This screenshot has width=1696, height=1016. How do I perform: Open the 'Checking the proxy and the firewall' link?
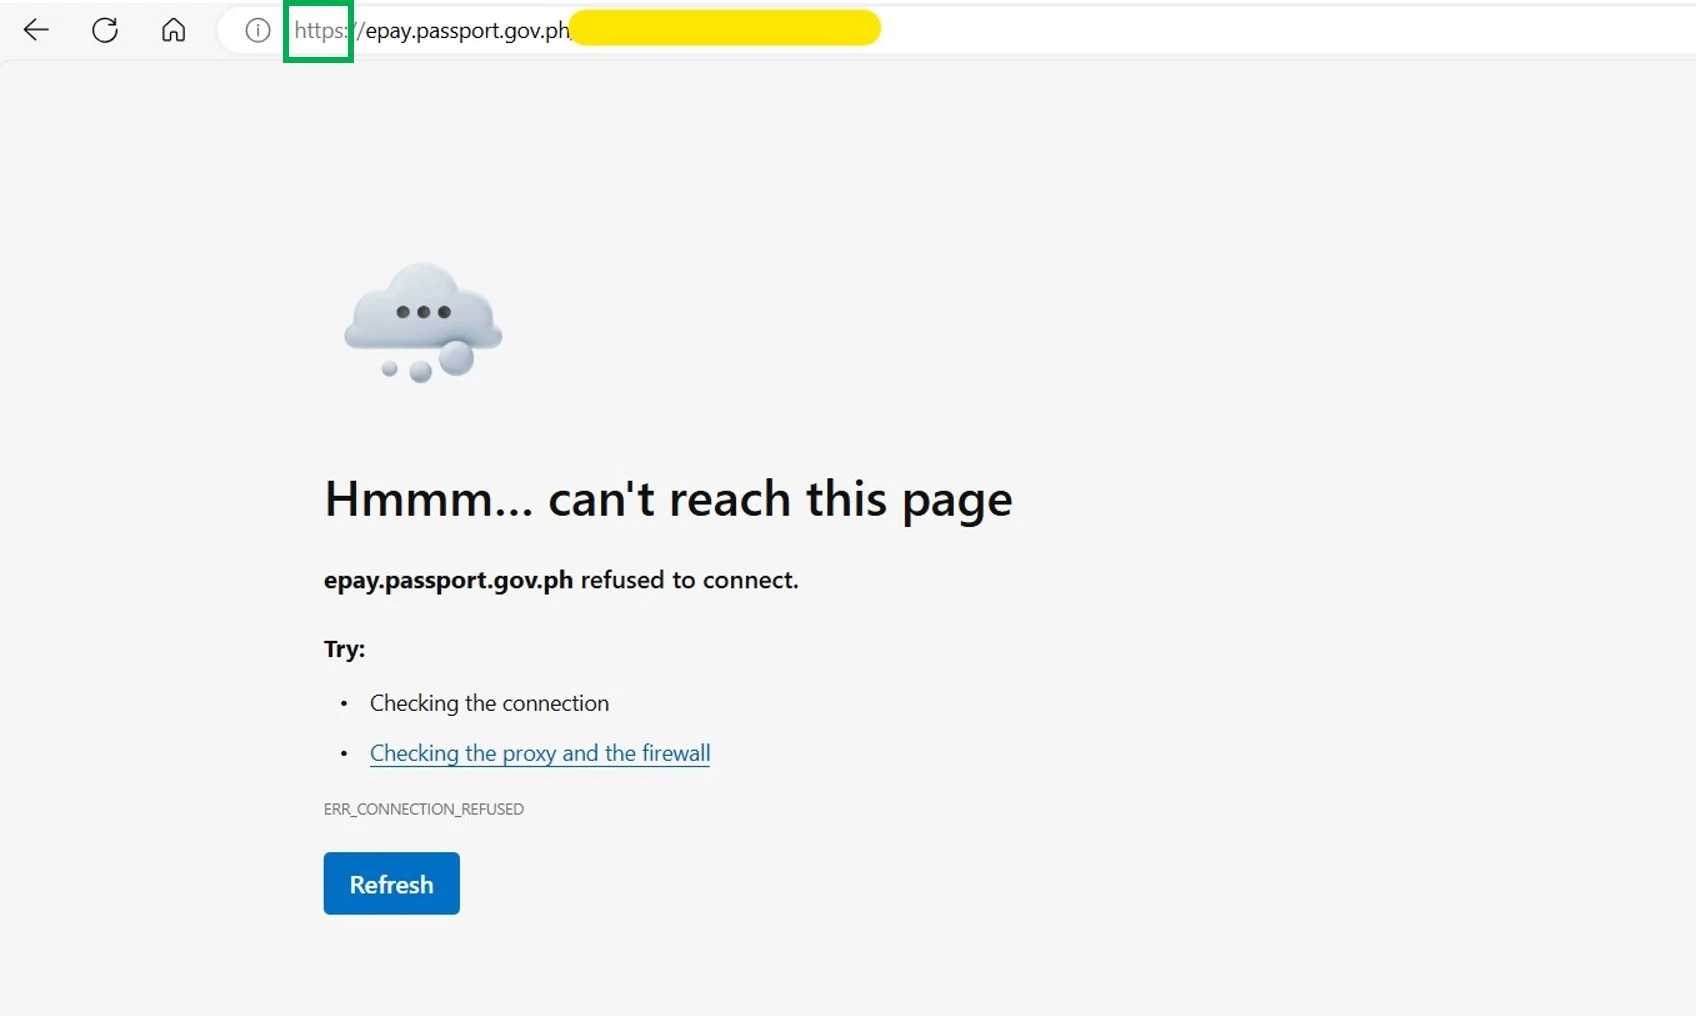[x=540, y=753]
